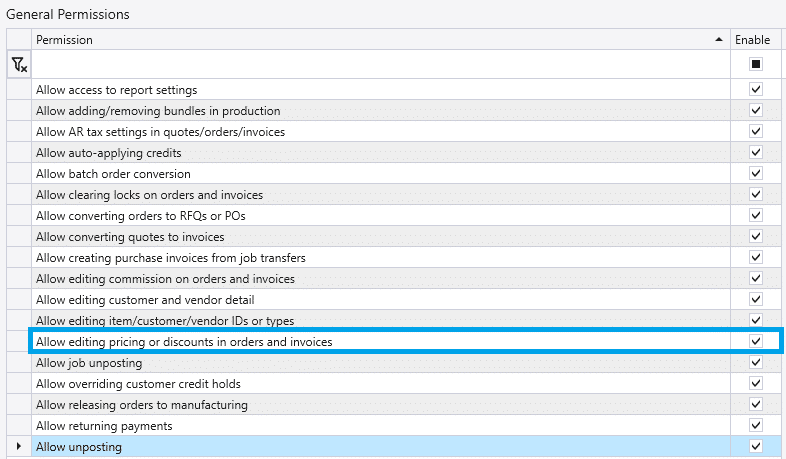The width and height of the screenshot is (786, 459).
Task: Uncheck Allow job unposting permission
Action: pos(756,363)
